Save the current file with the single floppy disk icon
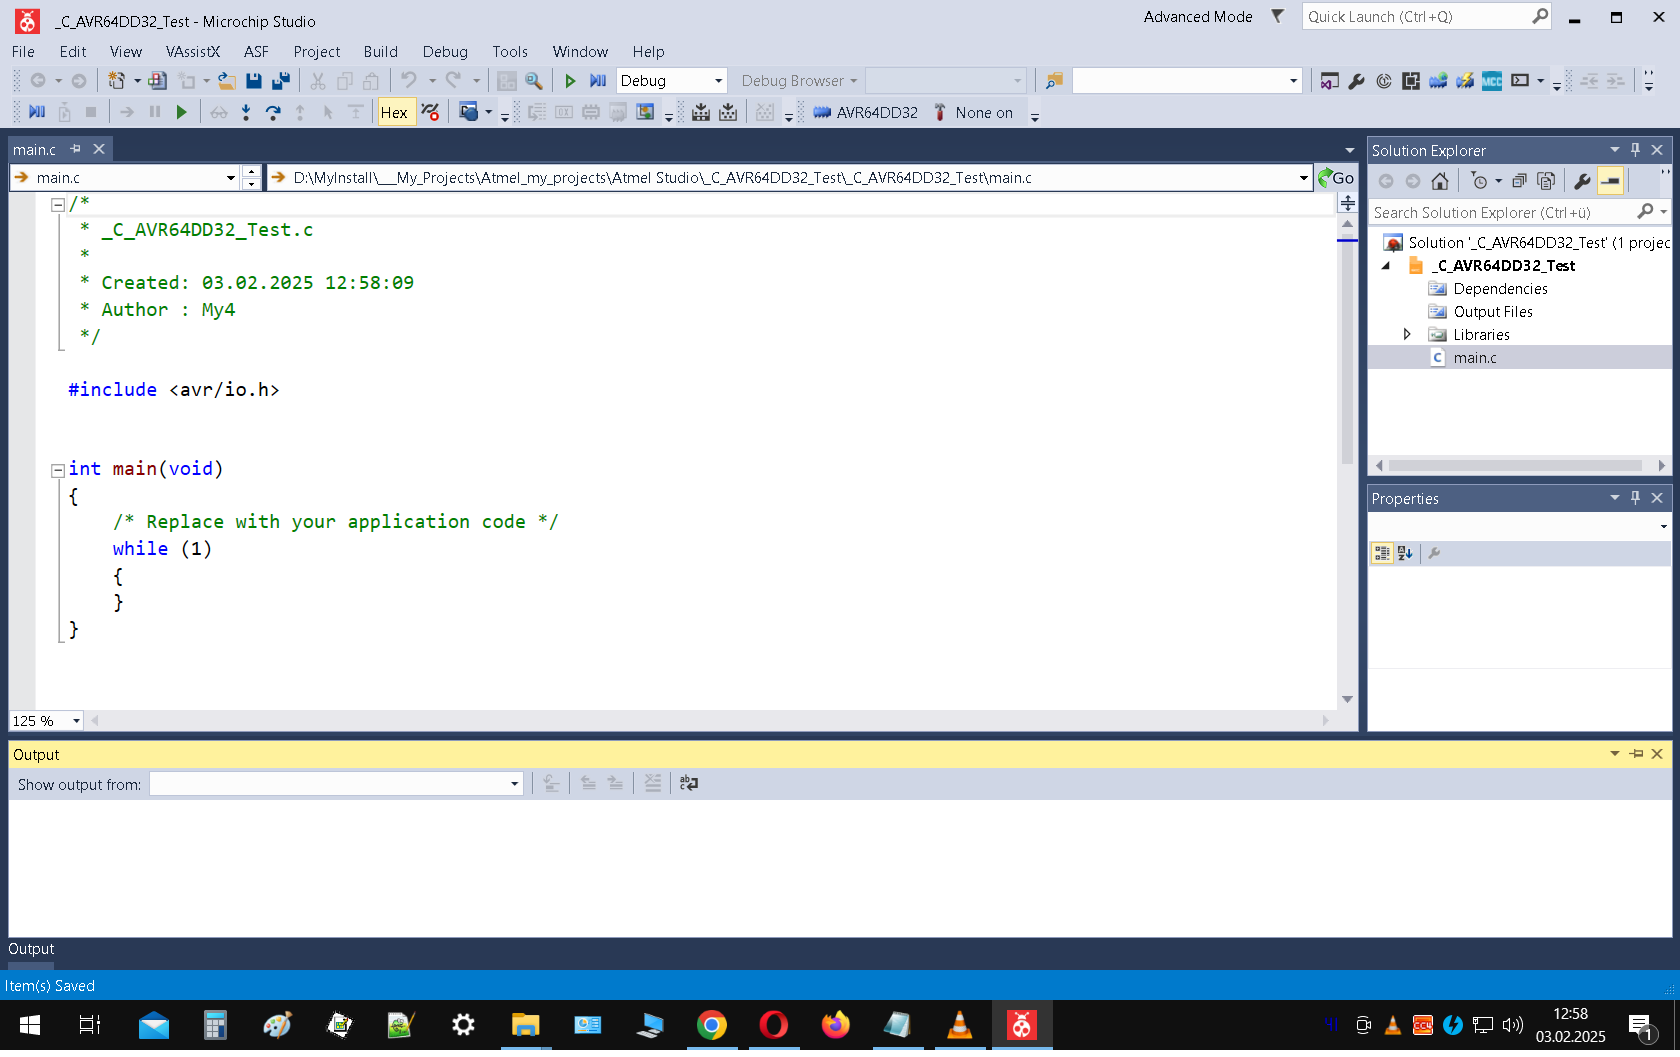 254,81
